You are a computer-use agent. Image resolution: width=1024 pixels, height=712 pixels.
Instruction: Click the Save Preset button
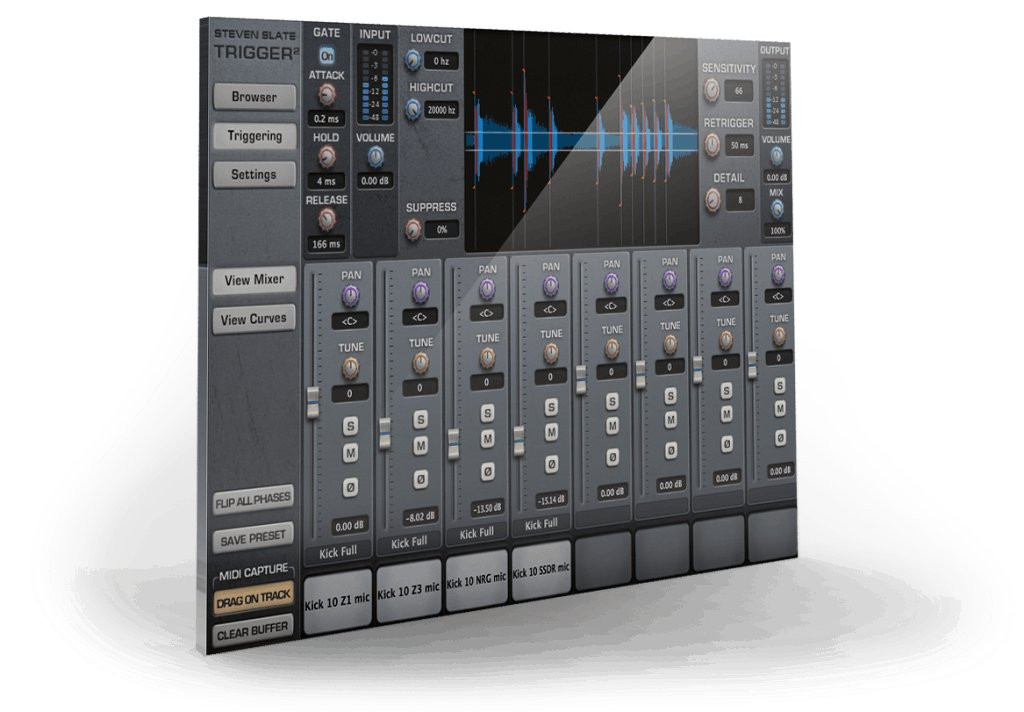pos(253,538)
